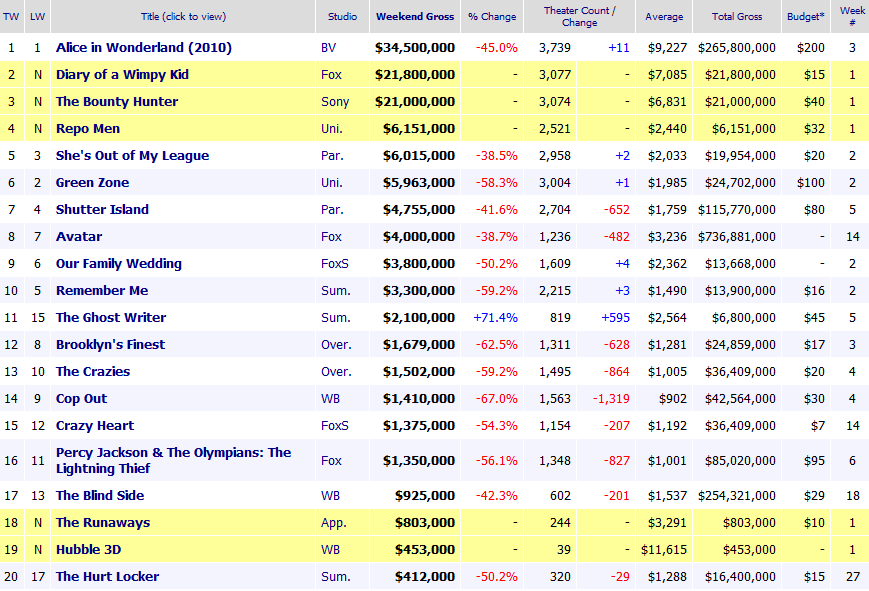Click the Par. studio link for Shutter Island
Viewport: 869px width, 591px height.
332,210
